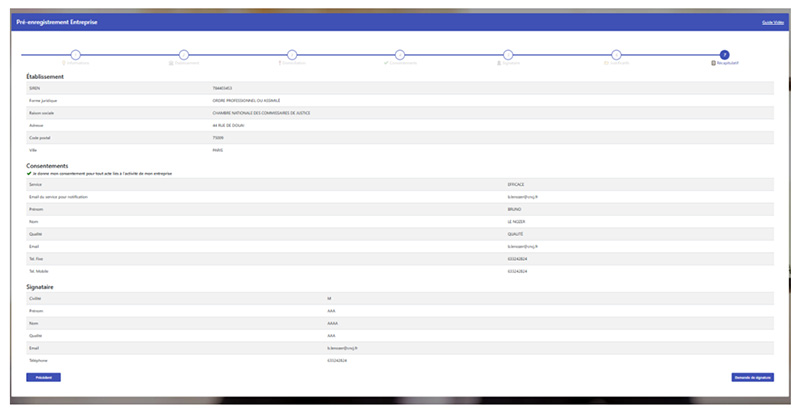Image resolution: width=800 pixels, height=412 pixels.
Task: Click the Signataire Téléphone value
Action: (x=336, y=359)
